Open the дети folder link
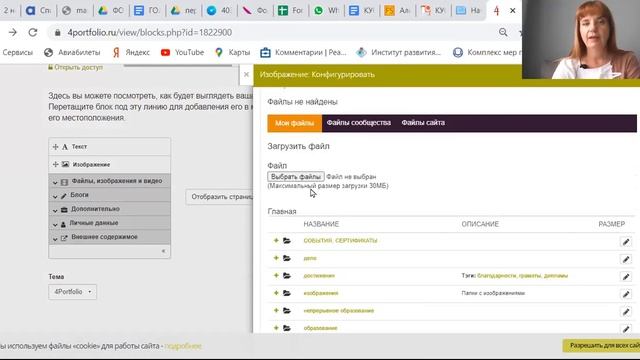640x360 pixels. 310,258
